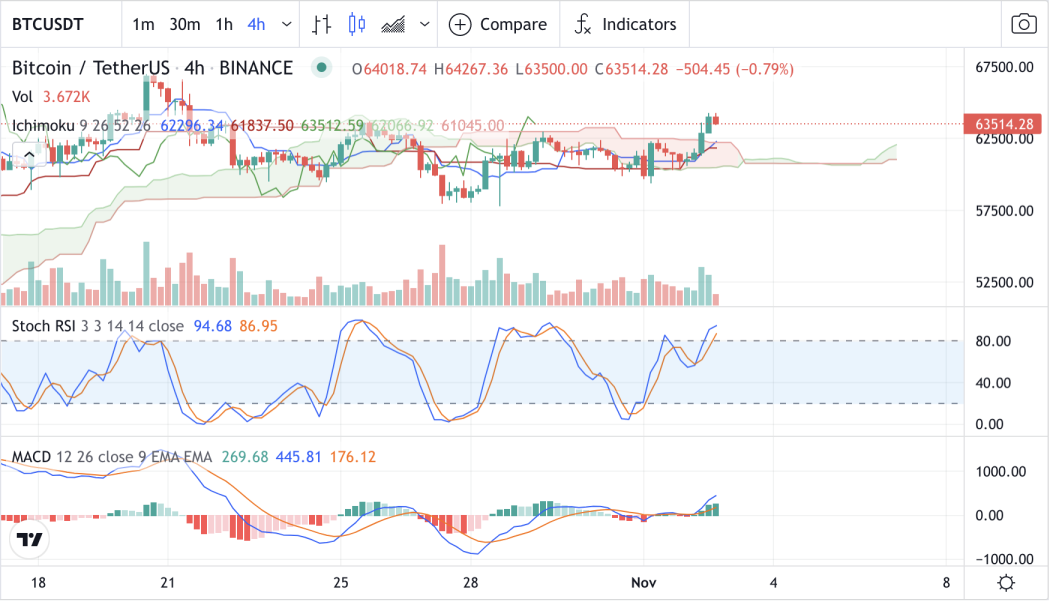This screenshot has width=1050, height=605.
Task: Click the Bitcoin / TetherUS title
Action: [90, 68]
